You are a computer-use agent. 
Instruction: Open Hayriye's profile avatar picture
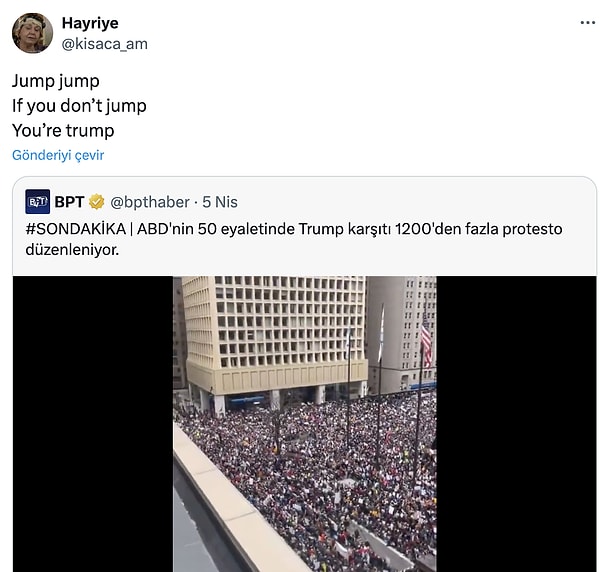(x=33, y=33)
